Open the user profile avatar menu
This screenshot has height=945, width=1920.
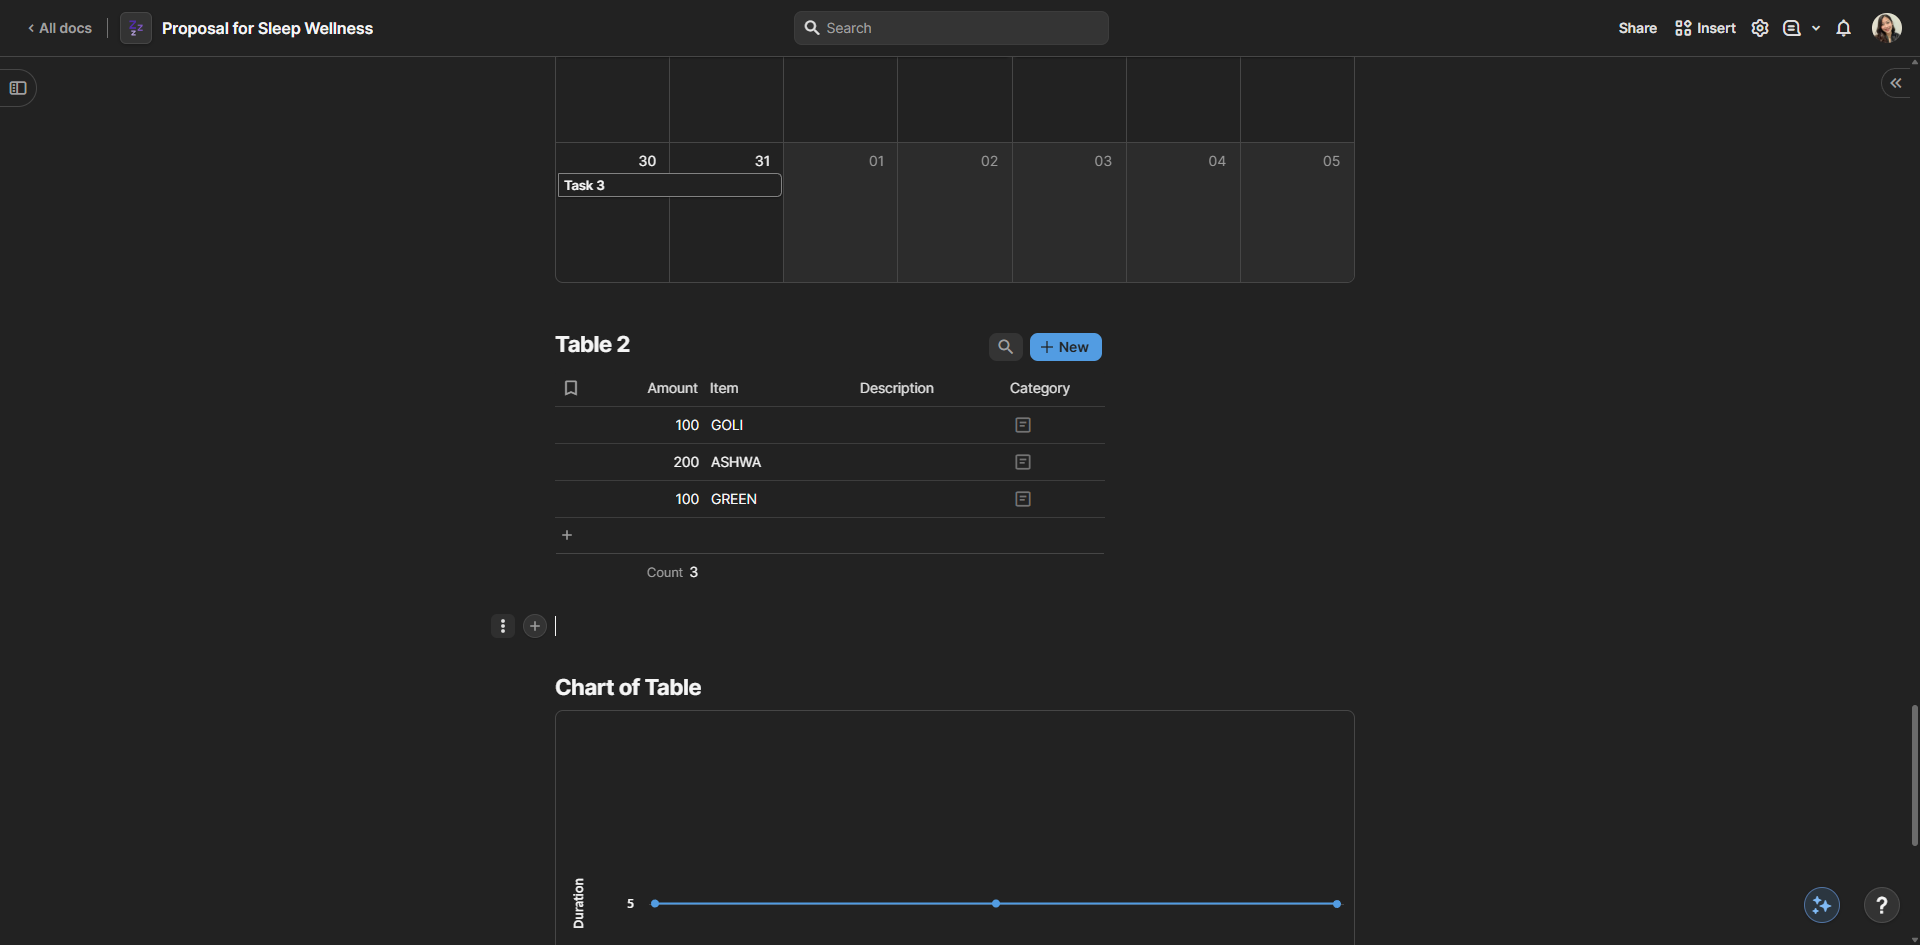tap(1886, 28)
